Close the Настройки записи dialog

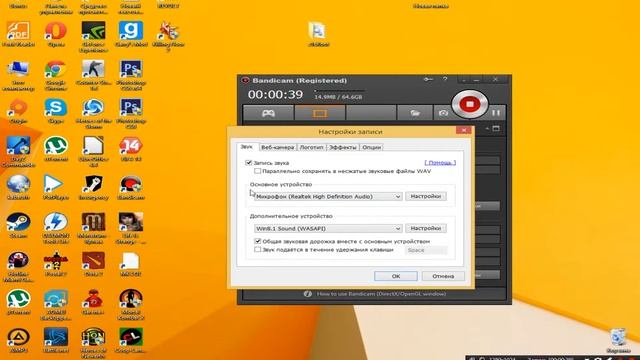tap(463, 130)
